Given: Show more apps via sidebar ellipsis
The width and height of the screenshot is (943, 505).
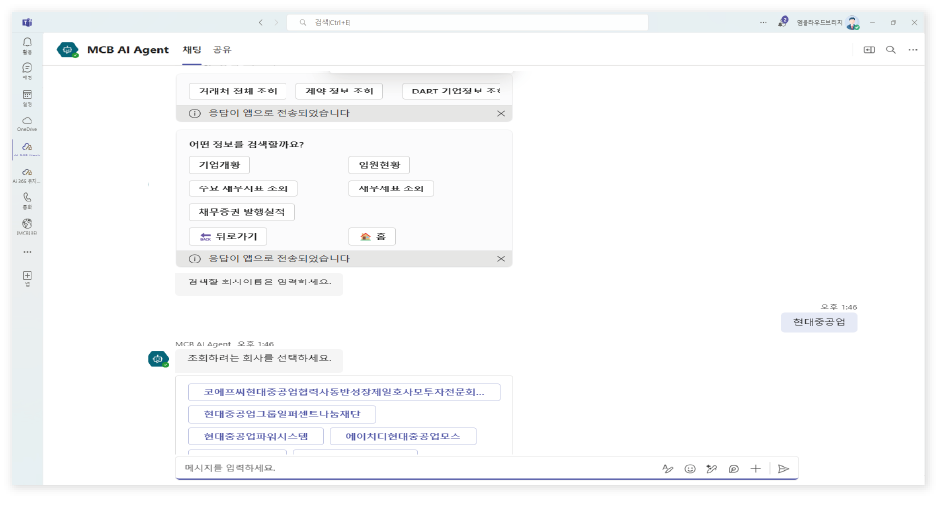Looking at the screenshot, I should tap(27, 252).
